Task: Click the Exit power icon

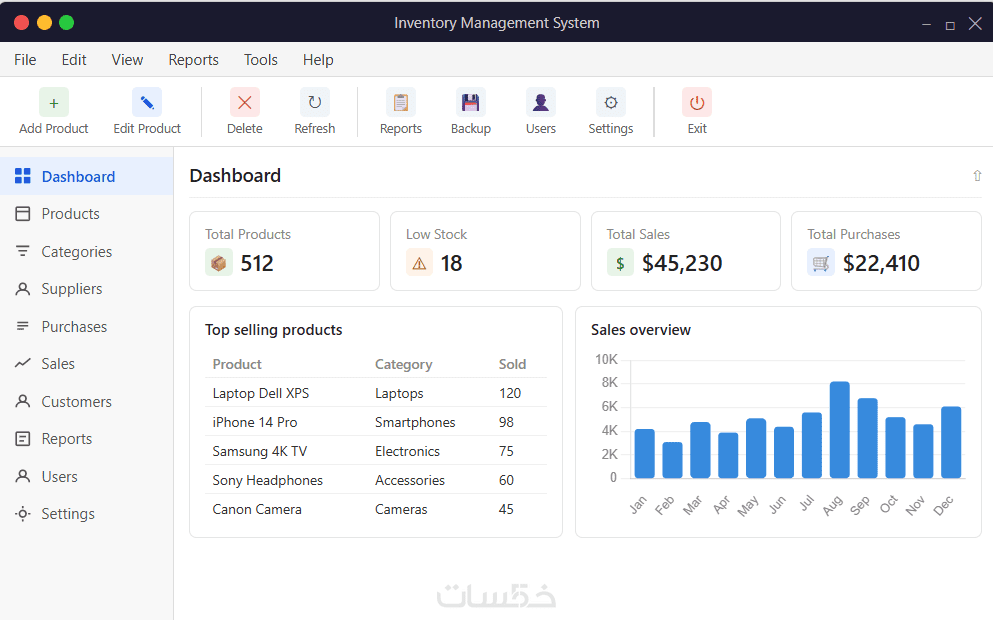Action: [697, 103]
